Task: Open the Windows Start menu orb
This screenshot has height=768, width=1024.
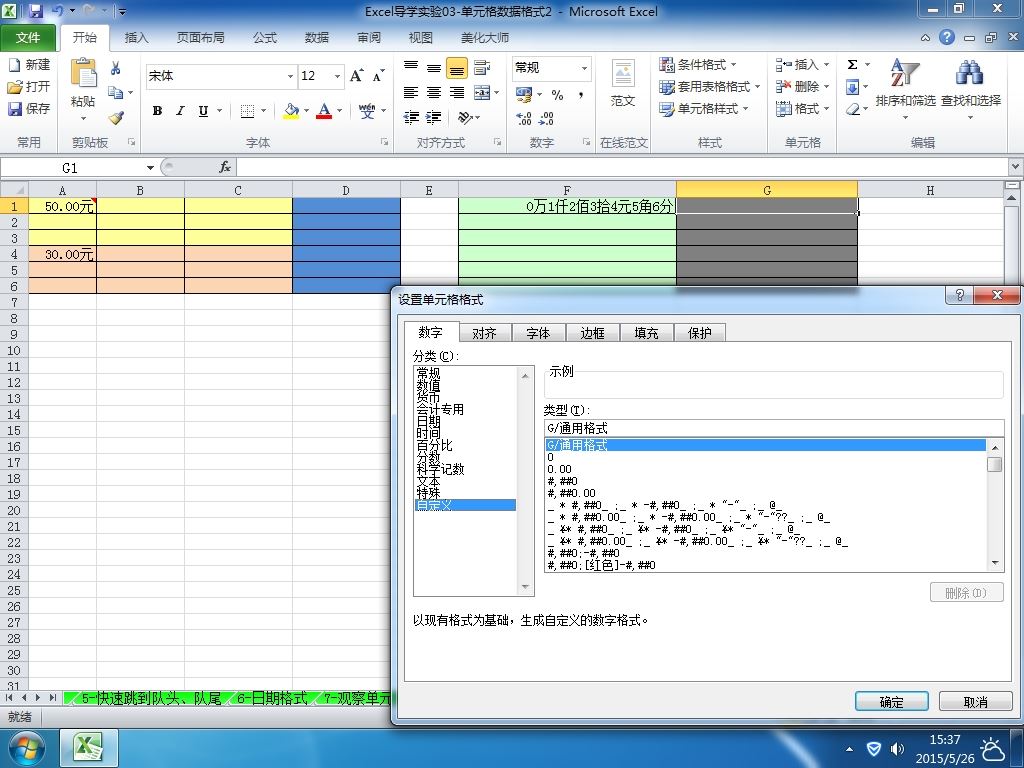Action: tap(25, 748)
